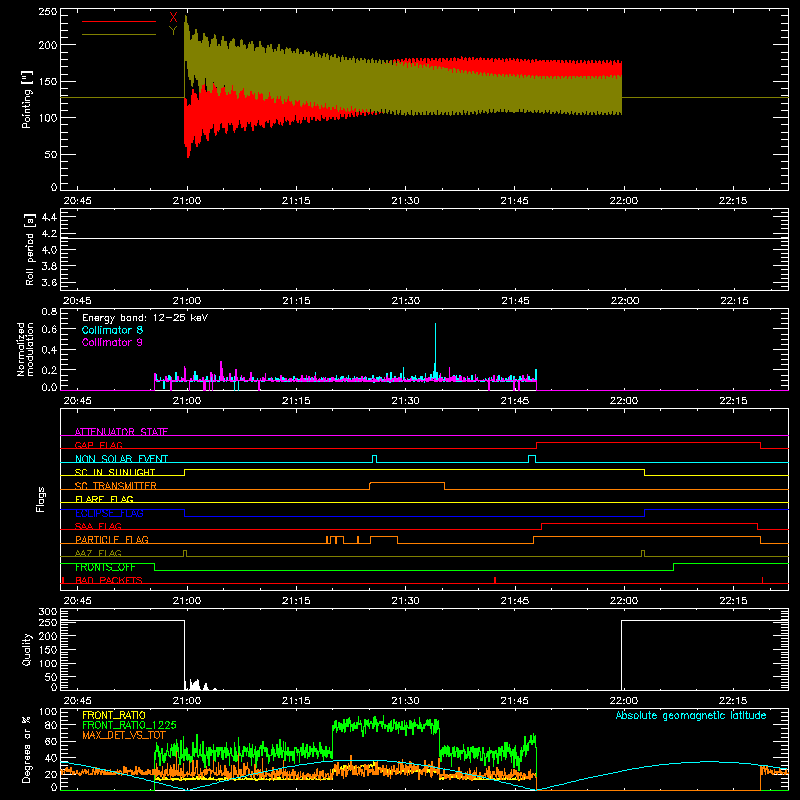Click the FLARE_FLAG label
Image resolution: width=800 pixels, height=800 pixels.
click(104, 499)
